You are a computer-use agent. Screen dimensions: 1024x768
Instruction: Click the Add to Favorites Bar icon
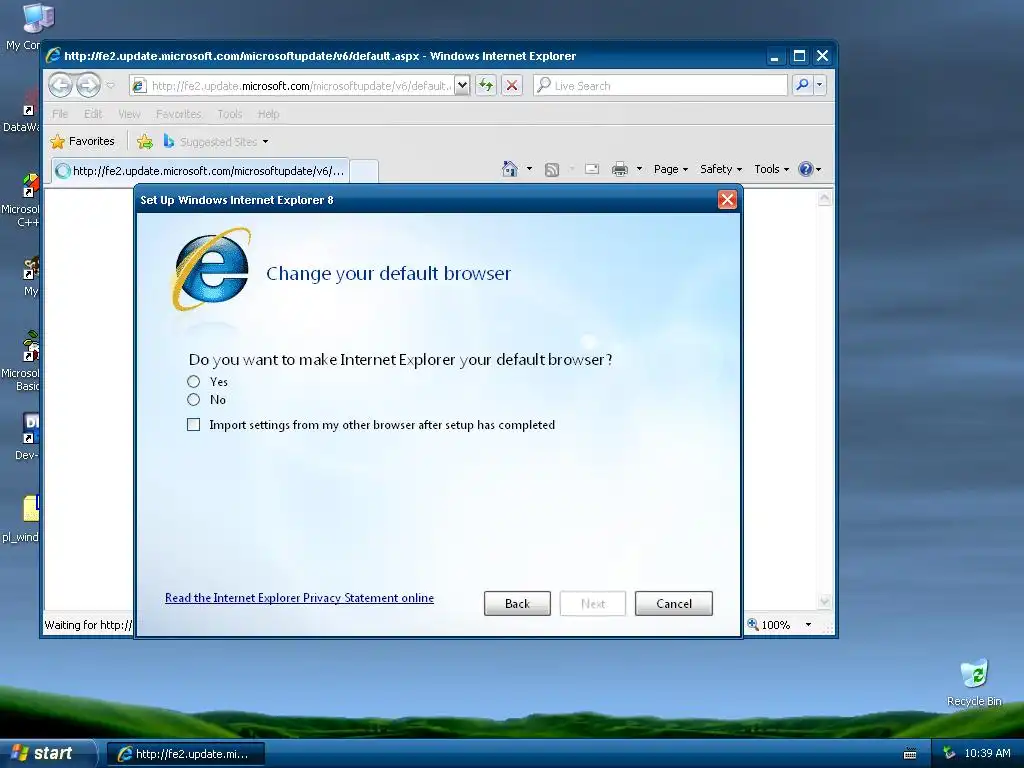click(145, 141)
